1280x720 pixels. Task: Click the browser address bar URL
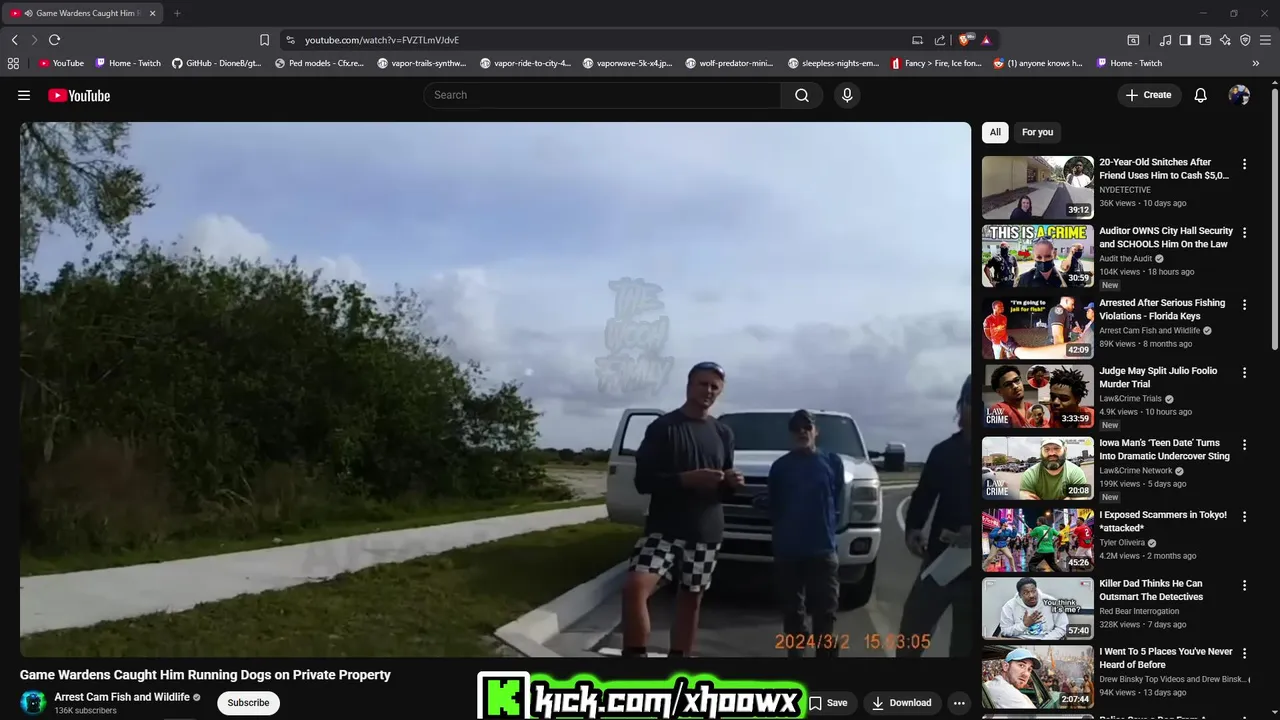382,40
